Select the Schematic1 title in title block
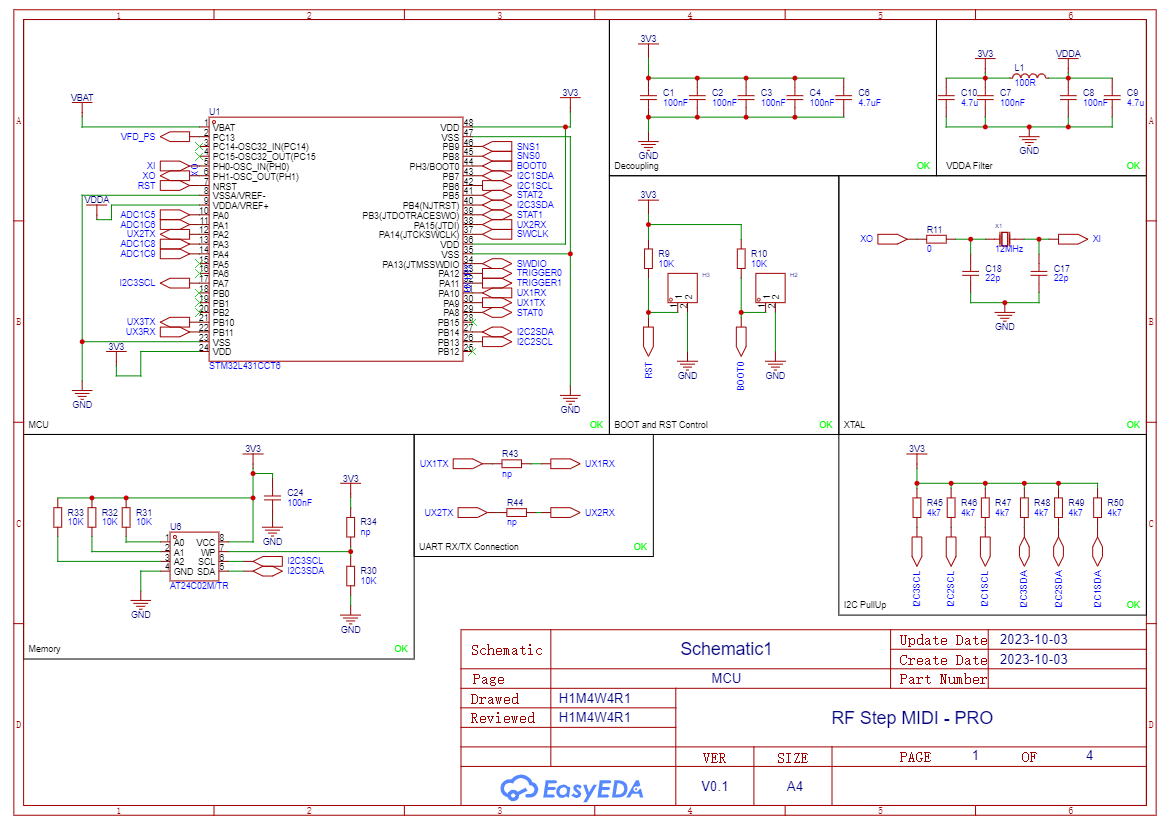 pyautogui.click(x=726, y=649)
